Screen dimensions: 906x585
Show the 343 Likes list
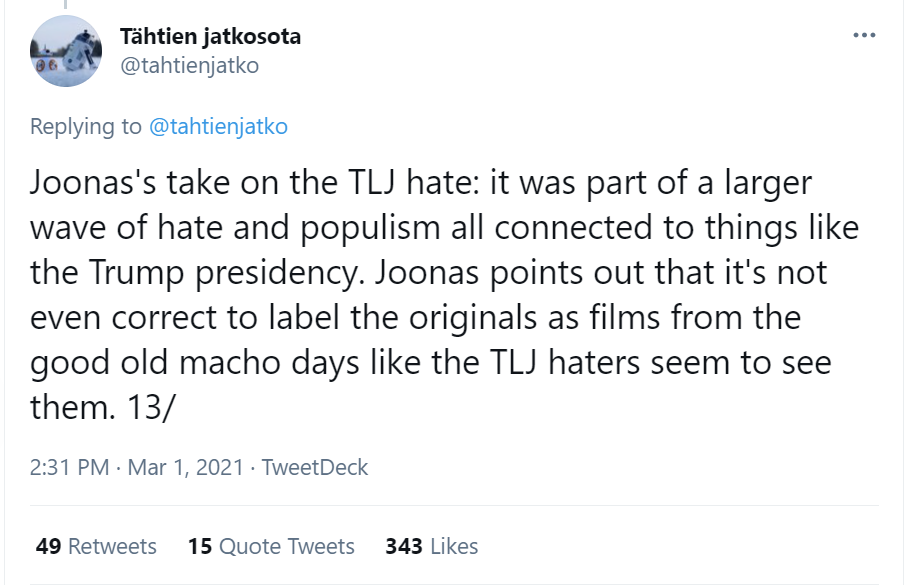(x=431, y=546)
